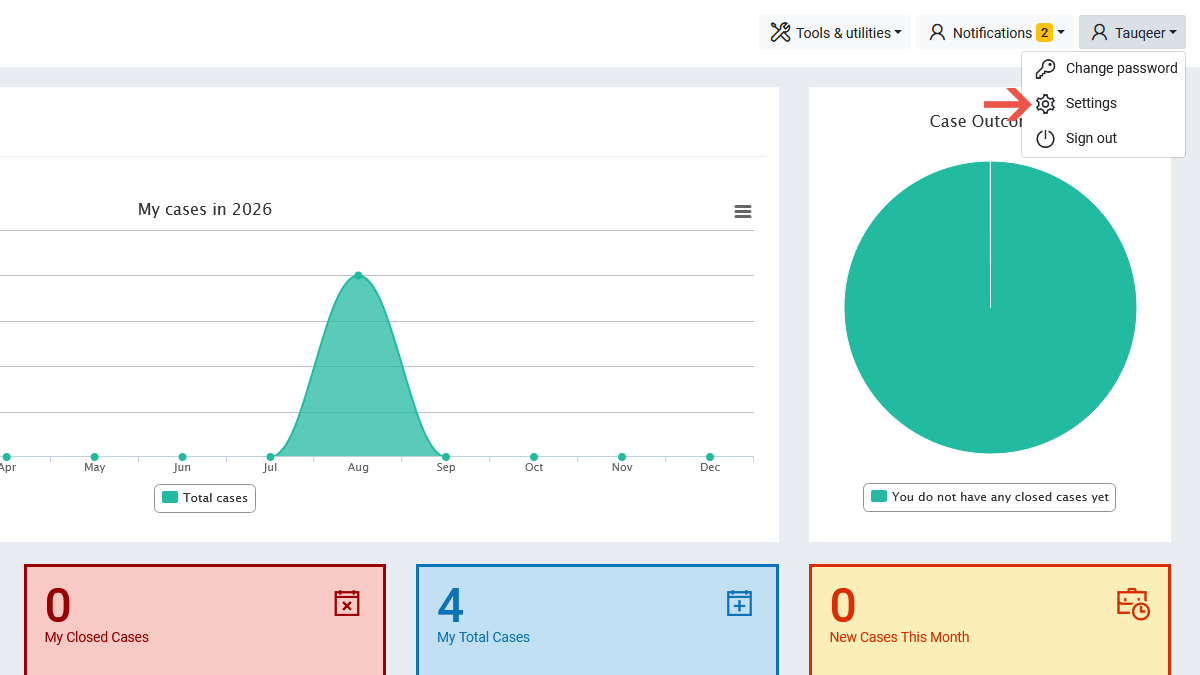Click the Jul data point on chart
This screenshot has width=1200, height=675.
pyautogui.click(x=270, y=457)
